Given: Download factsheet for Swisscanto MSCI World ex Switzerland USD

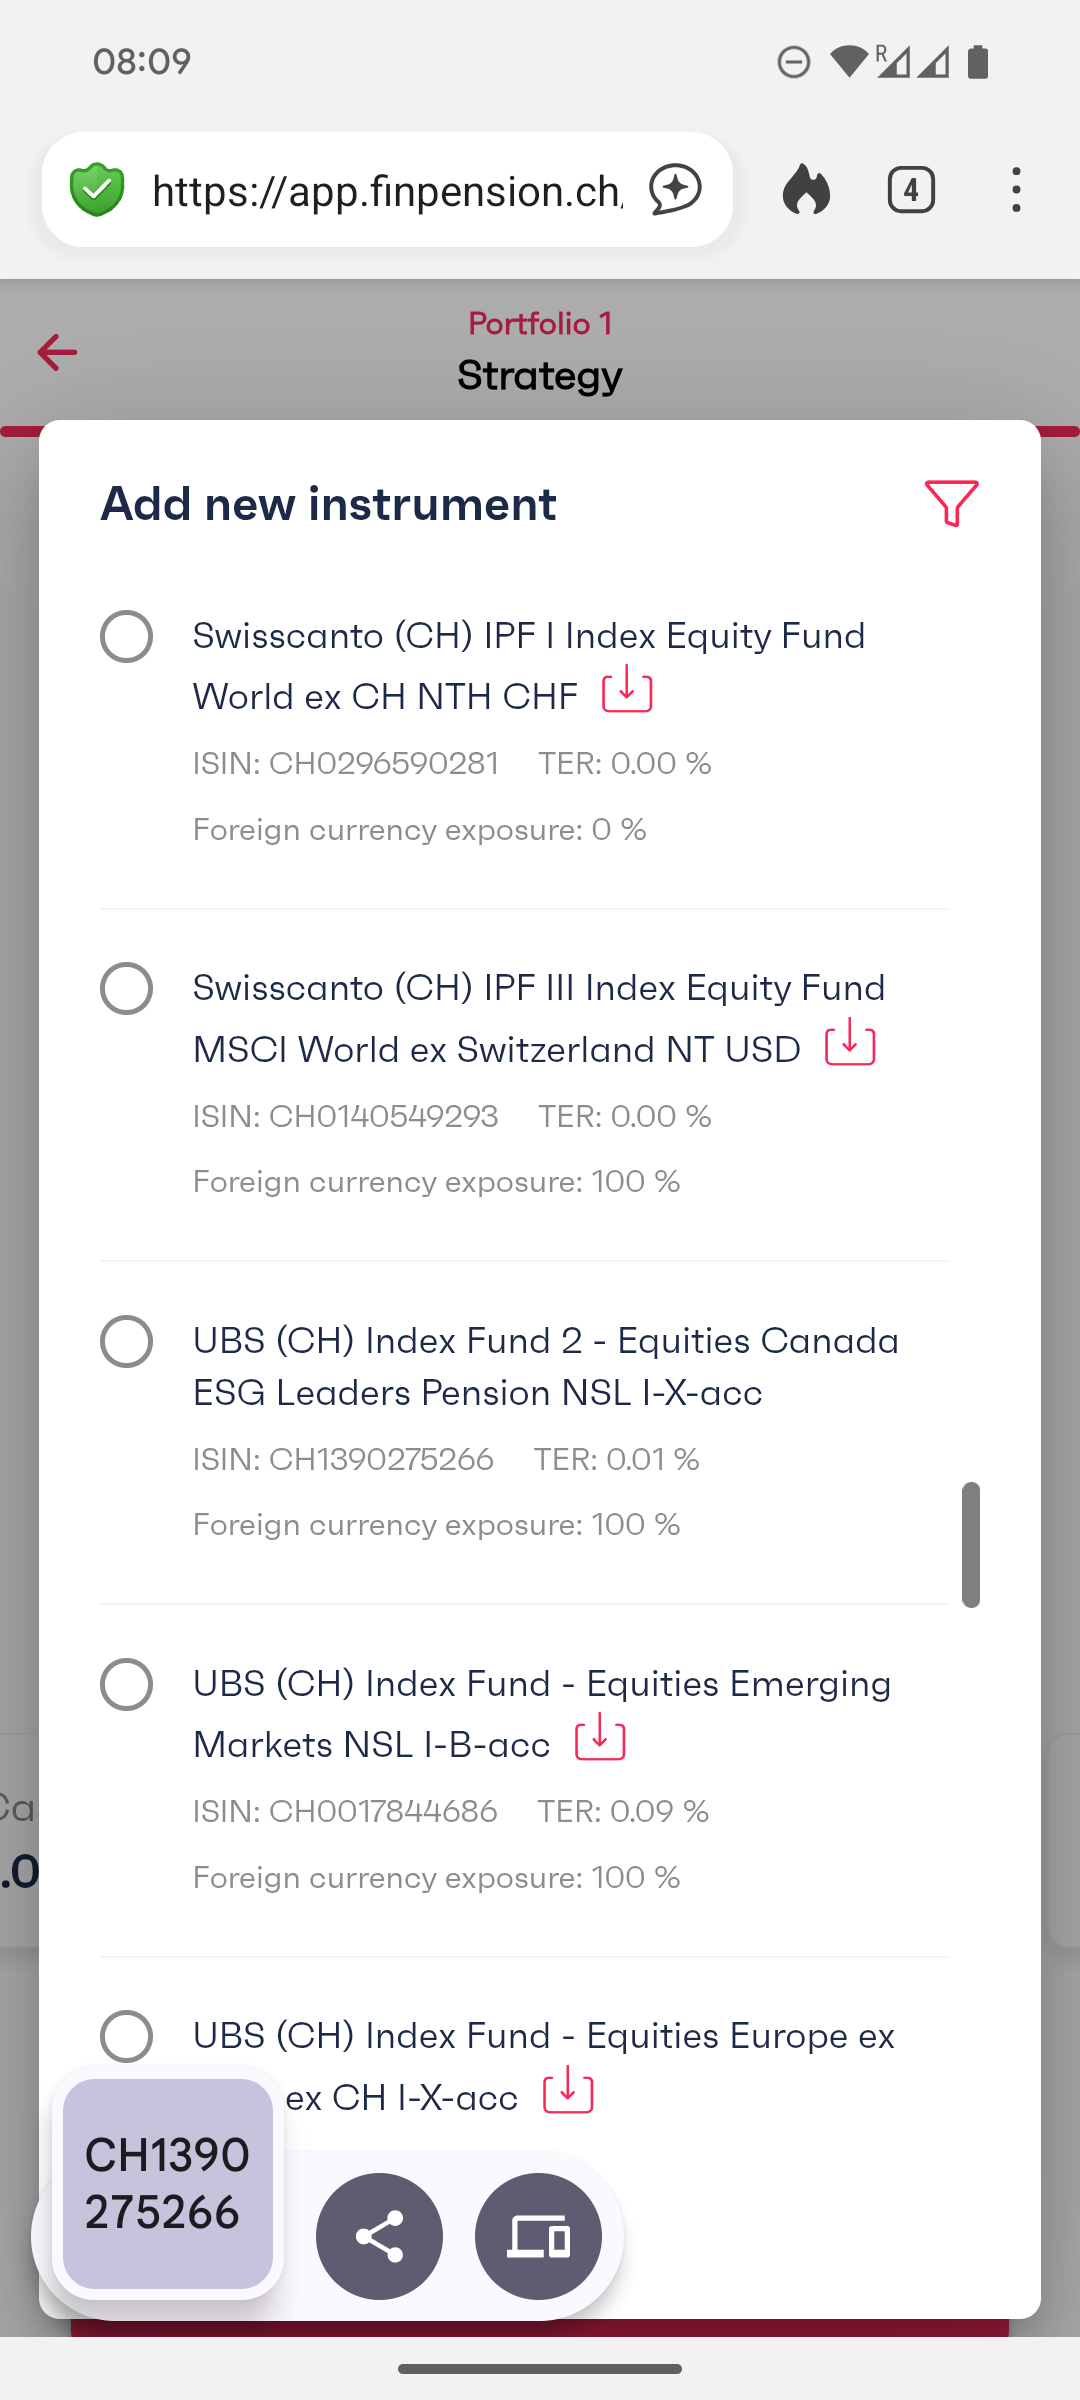Looking at the screenshot, I should tap(850, 1042).
